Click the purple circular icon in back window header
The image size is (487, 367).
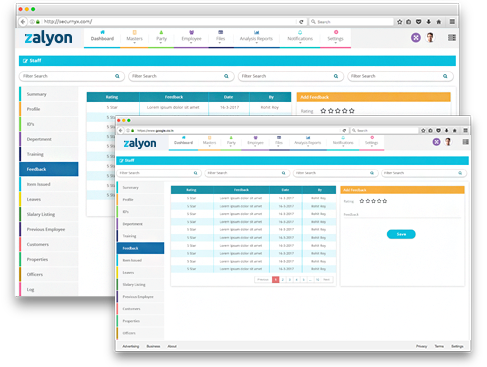pyautogui.click(x=416, y=38)
